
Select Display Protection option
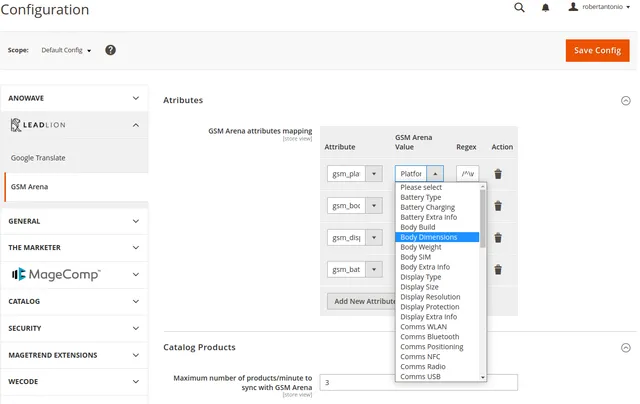(x=437, y=307)
